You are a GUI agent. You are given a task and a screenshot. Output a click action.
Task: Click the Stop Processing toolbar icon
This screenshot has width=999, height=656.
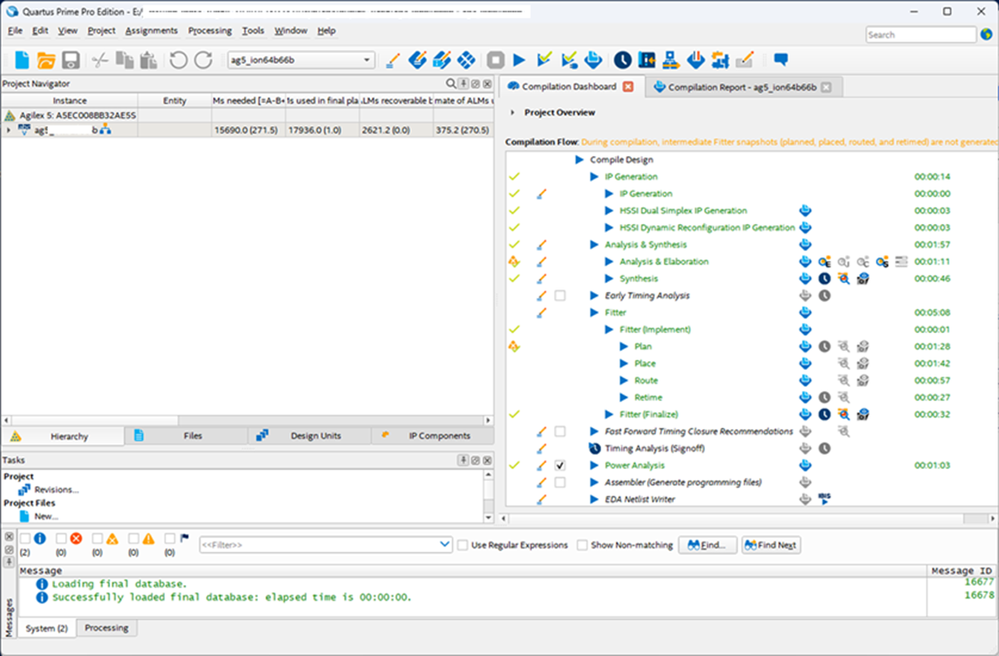pos(495,60)
